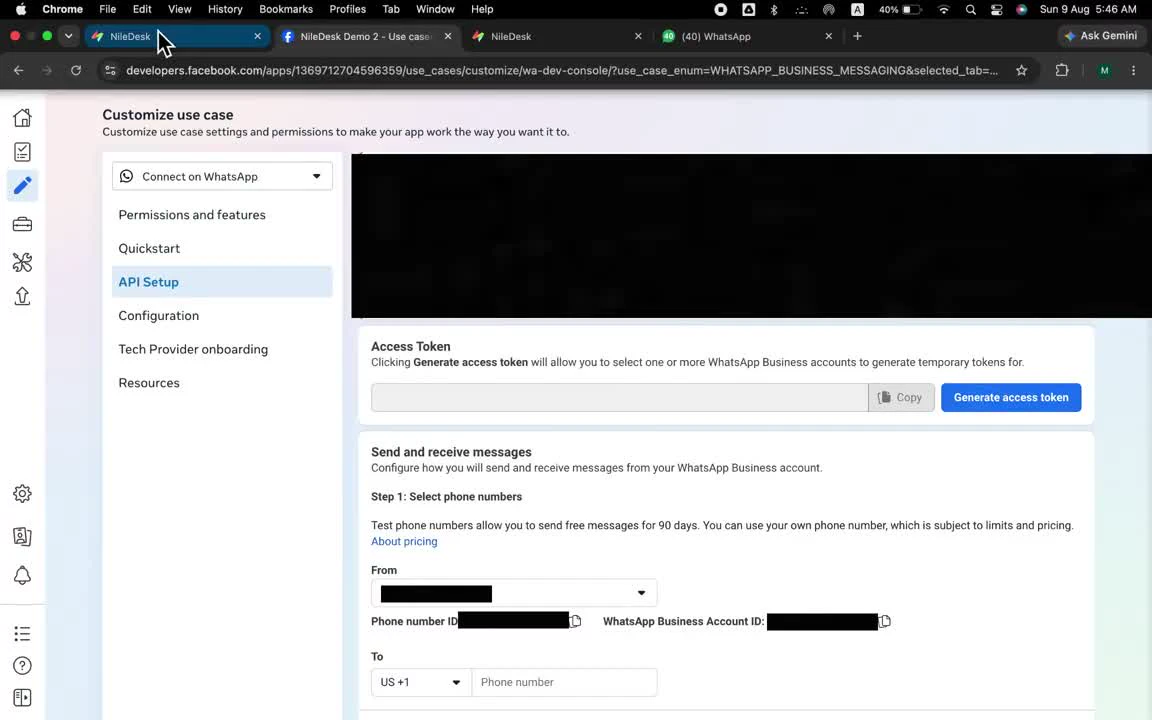Open the briefcase icon in left sidebar
The height and width of the screenshot is (720, 1152).
point(22,224)
